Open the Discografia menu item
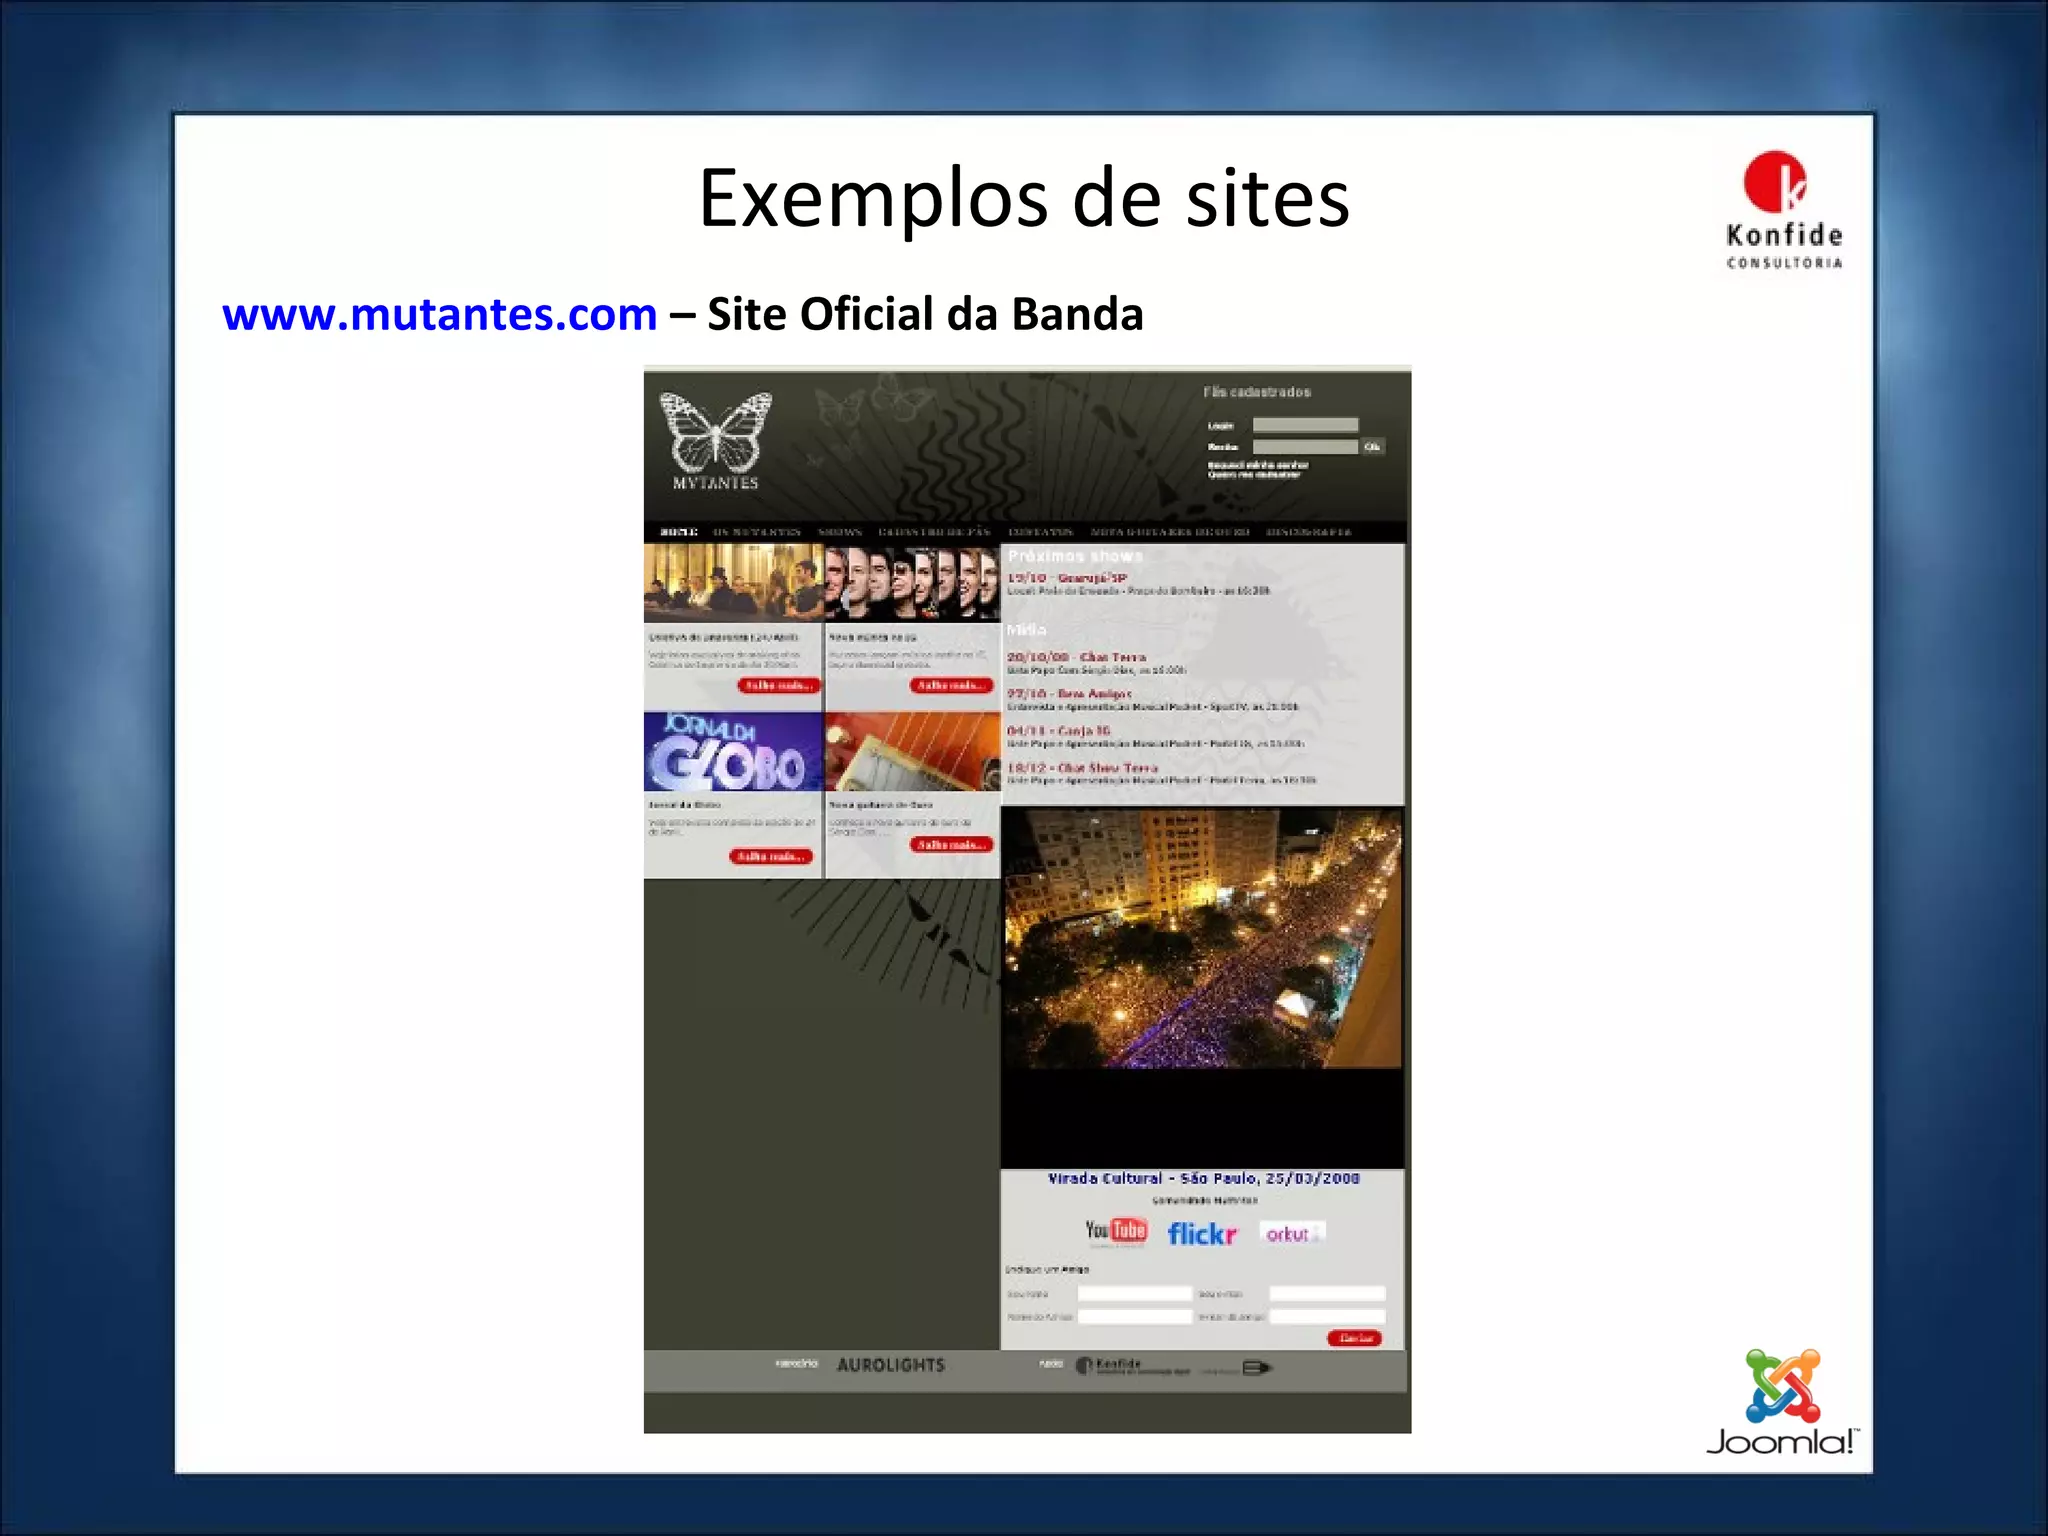Viewport: 2048px width, 1536px height. (1309, 532)
